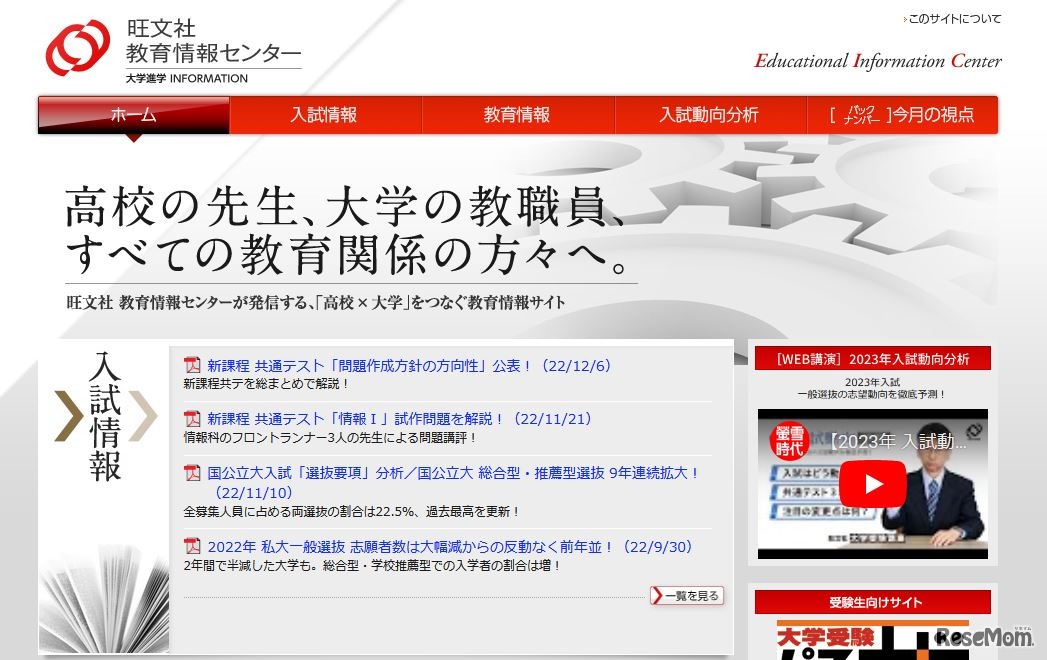Click the 一覧を見る button
This screenshot has width=1047, height=660.
pos(687,595)
